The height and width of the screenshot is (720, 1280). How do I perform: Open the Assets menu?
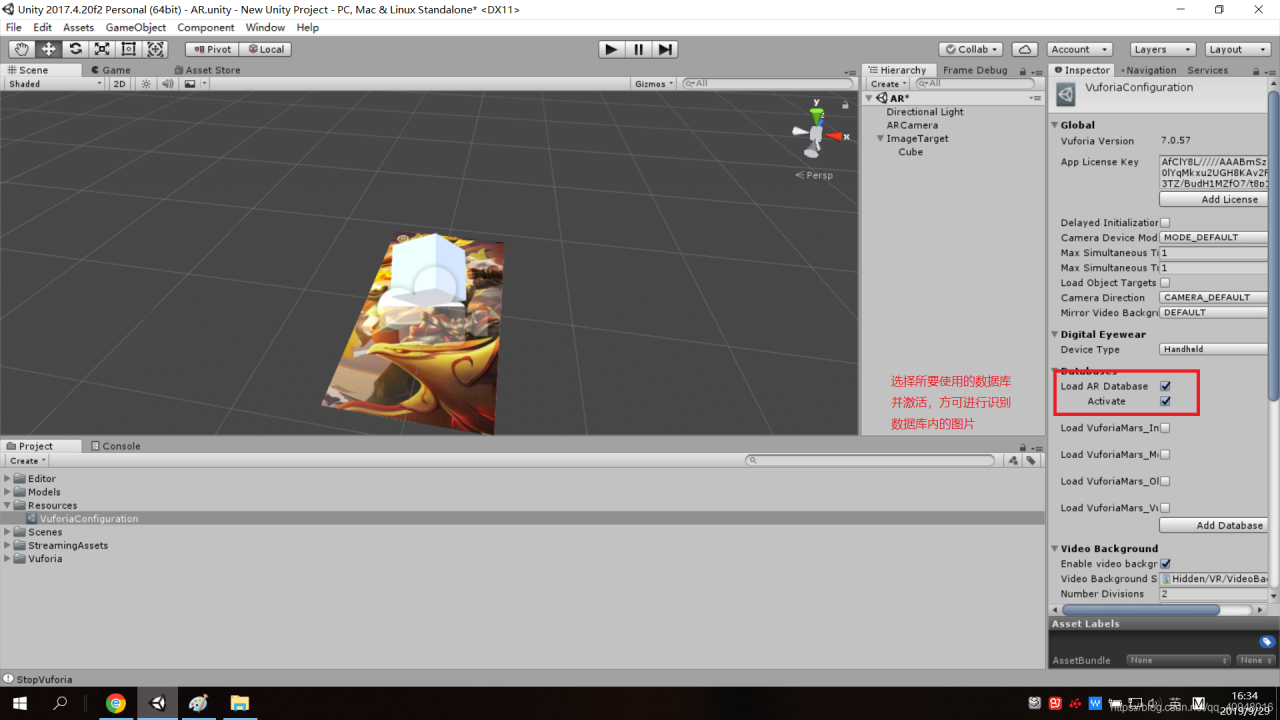[79, 27]
